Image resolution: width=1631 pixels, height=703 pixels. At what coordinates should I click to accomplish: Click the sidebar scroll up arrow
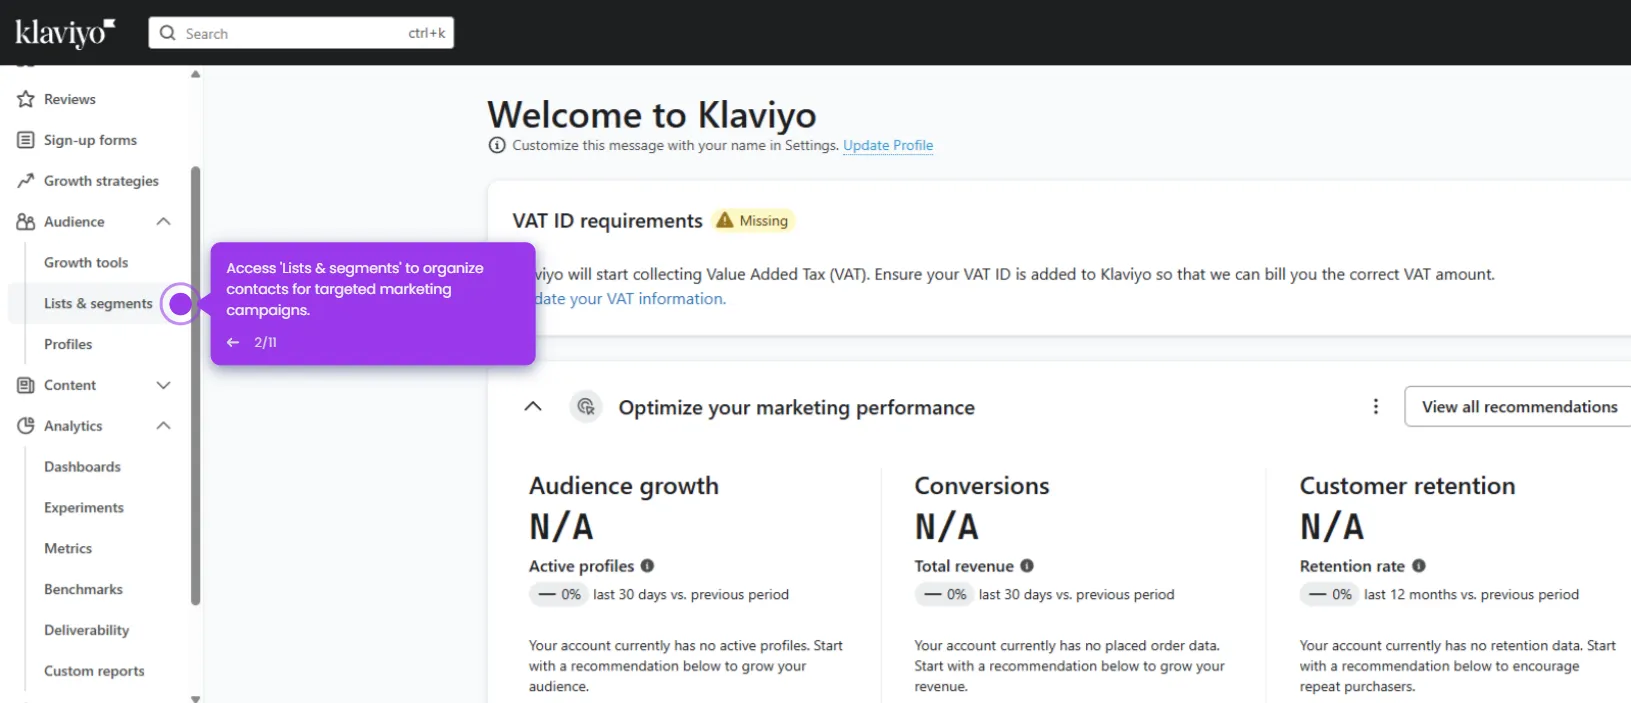196,74
